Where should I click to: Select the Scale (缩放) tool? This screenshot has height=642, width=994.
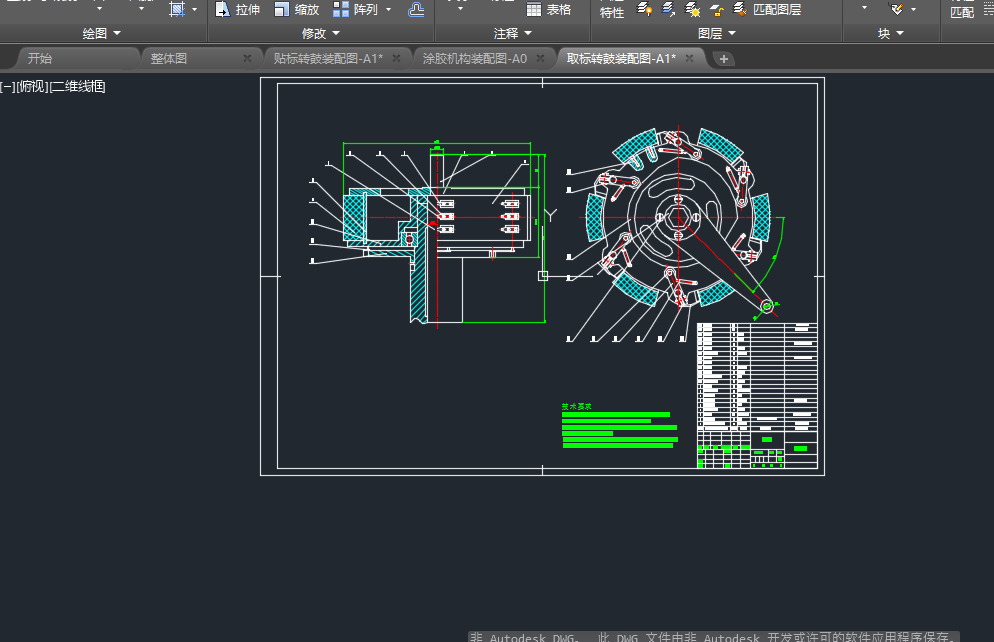coord(296,10)
